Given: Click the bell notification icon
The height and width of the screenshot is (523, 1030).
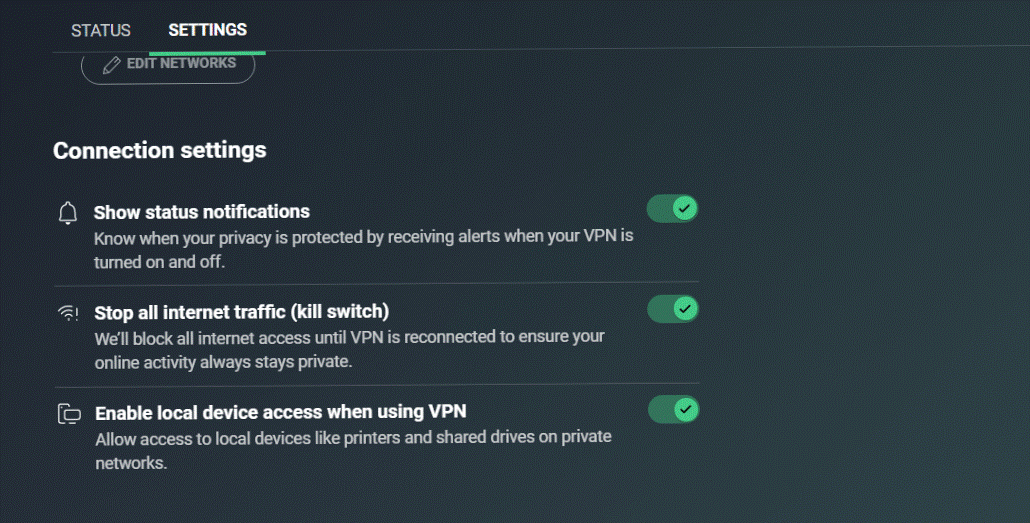Looking at the screenshot, I should (68, 213).
